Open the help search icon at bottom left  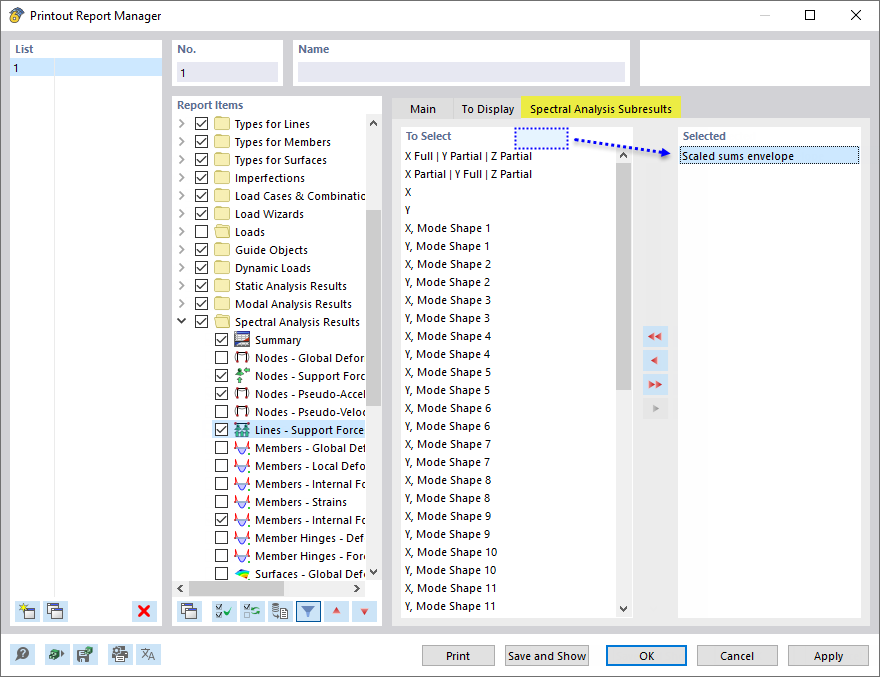22,655
